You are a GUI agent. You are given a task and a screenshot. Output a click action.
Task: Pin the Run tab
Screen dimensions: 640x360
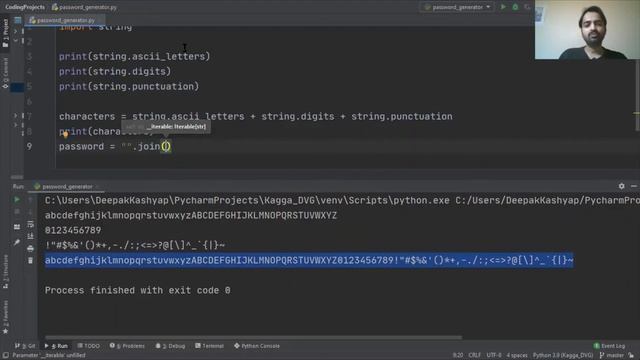click(x=17, y=242)
